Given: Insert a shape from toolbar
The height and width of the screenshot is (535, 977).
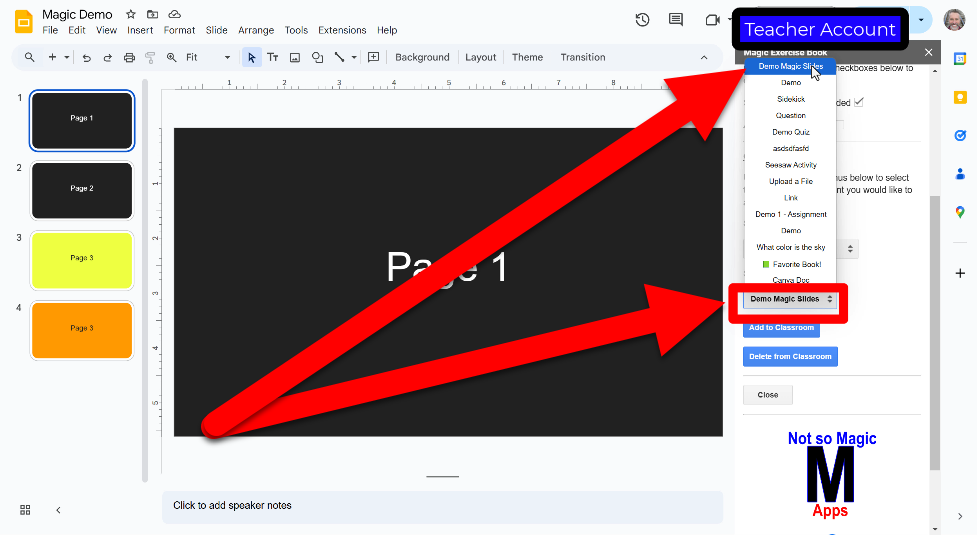Looking at the screenshot, I should click(317, 57).
